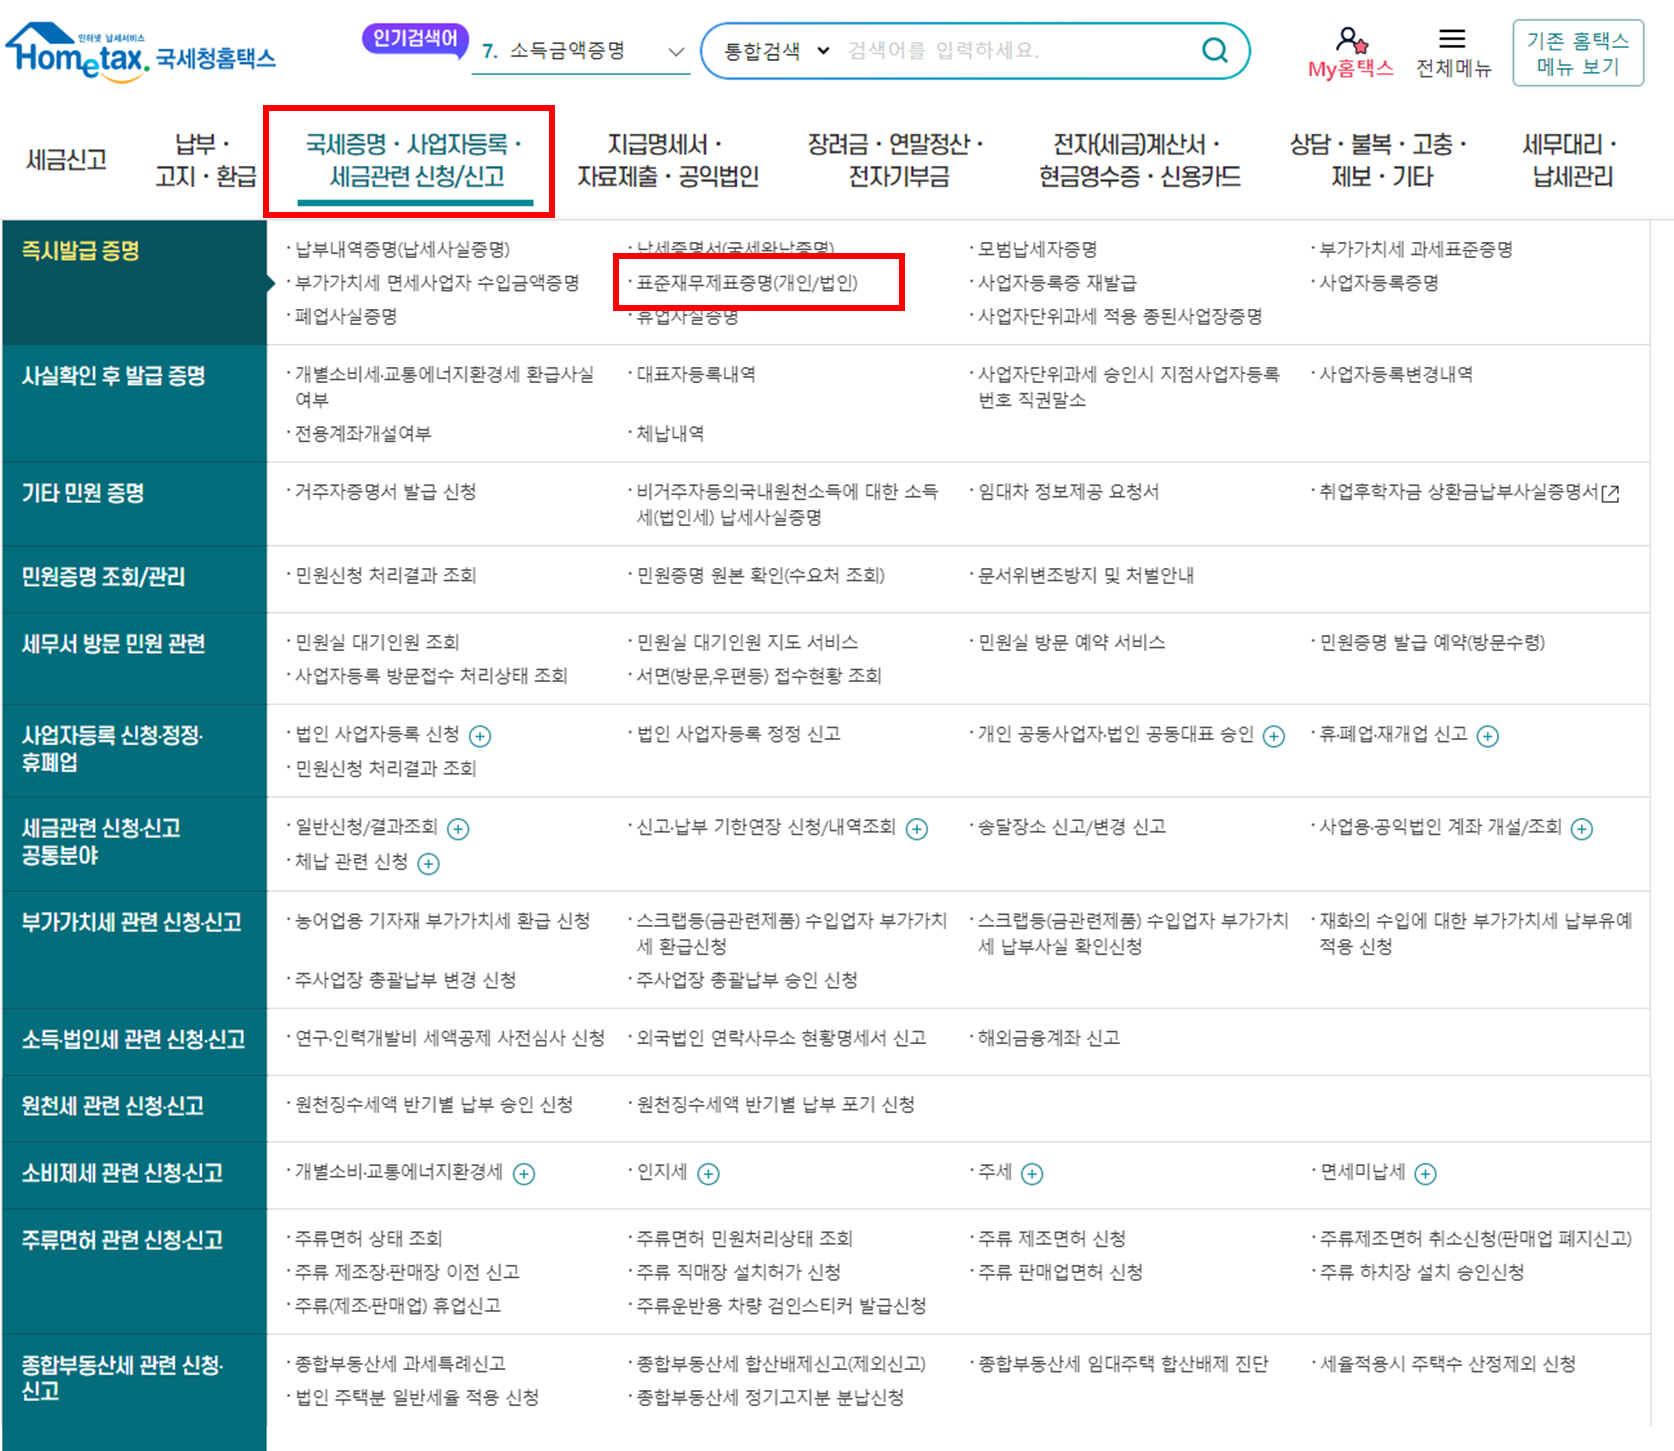The width and height of the screenshot is (1674, 1451).
Task: Click the 인기검색어 badge
Action: pyautogui.click(x=415, y=39)
